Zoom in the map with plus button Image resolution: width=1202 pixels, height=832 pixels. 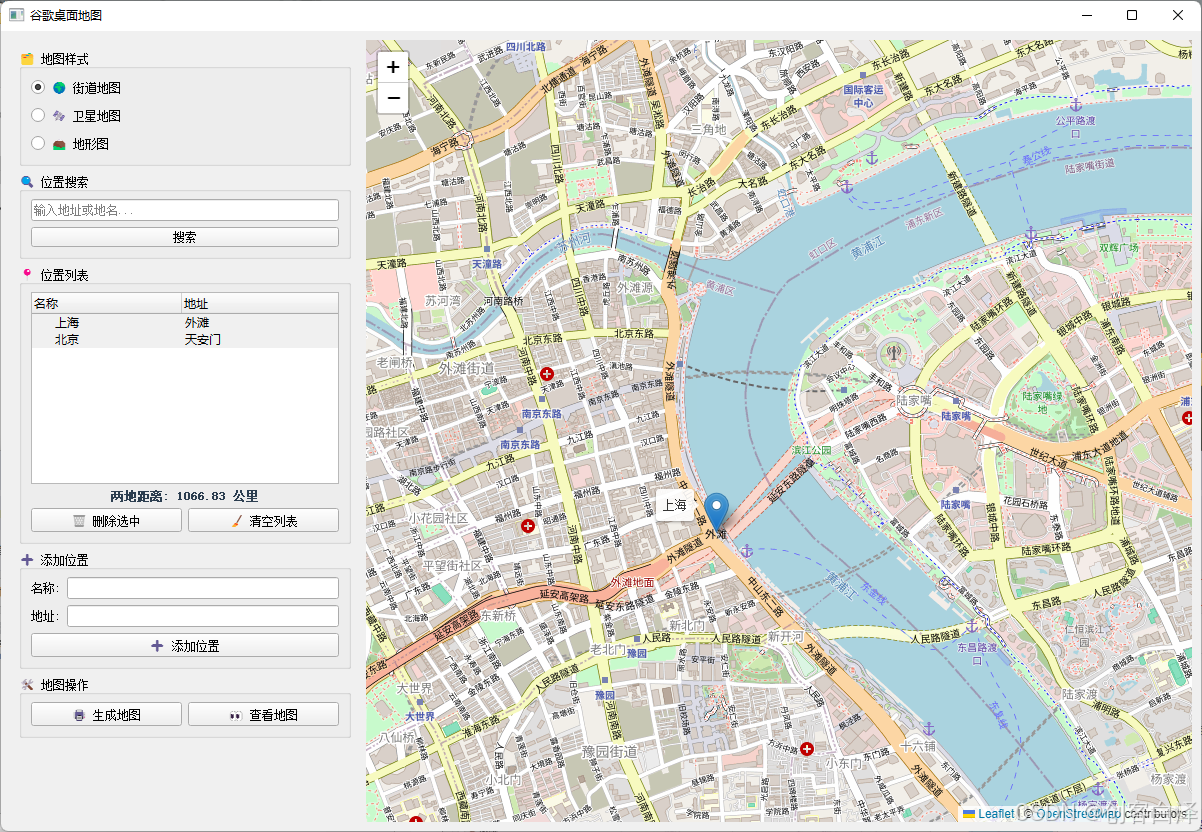[393, 67]
